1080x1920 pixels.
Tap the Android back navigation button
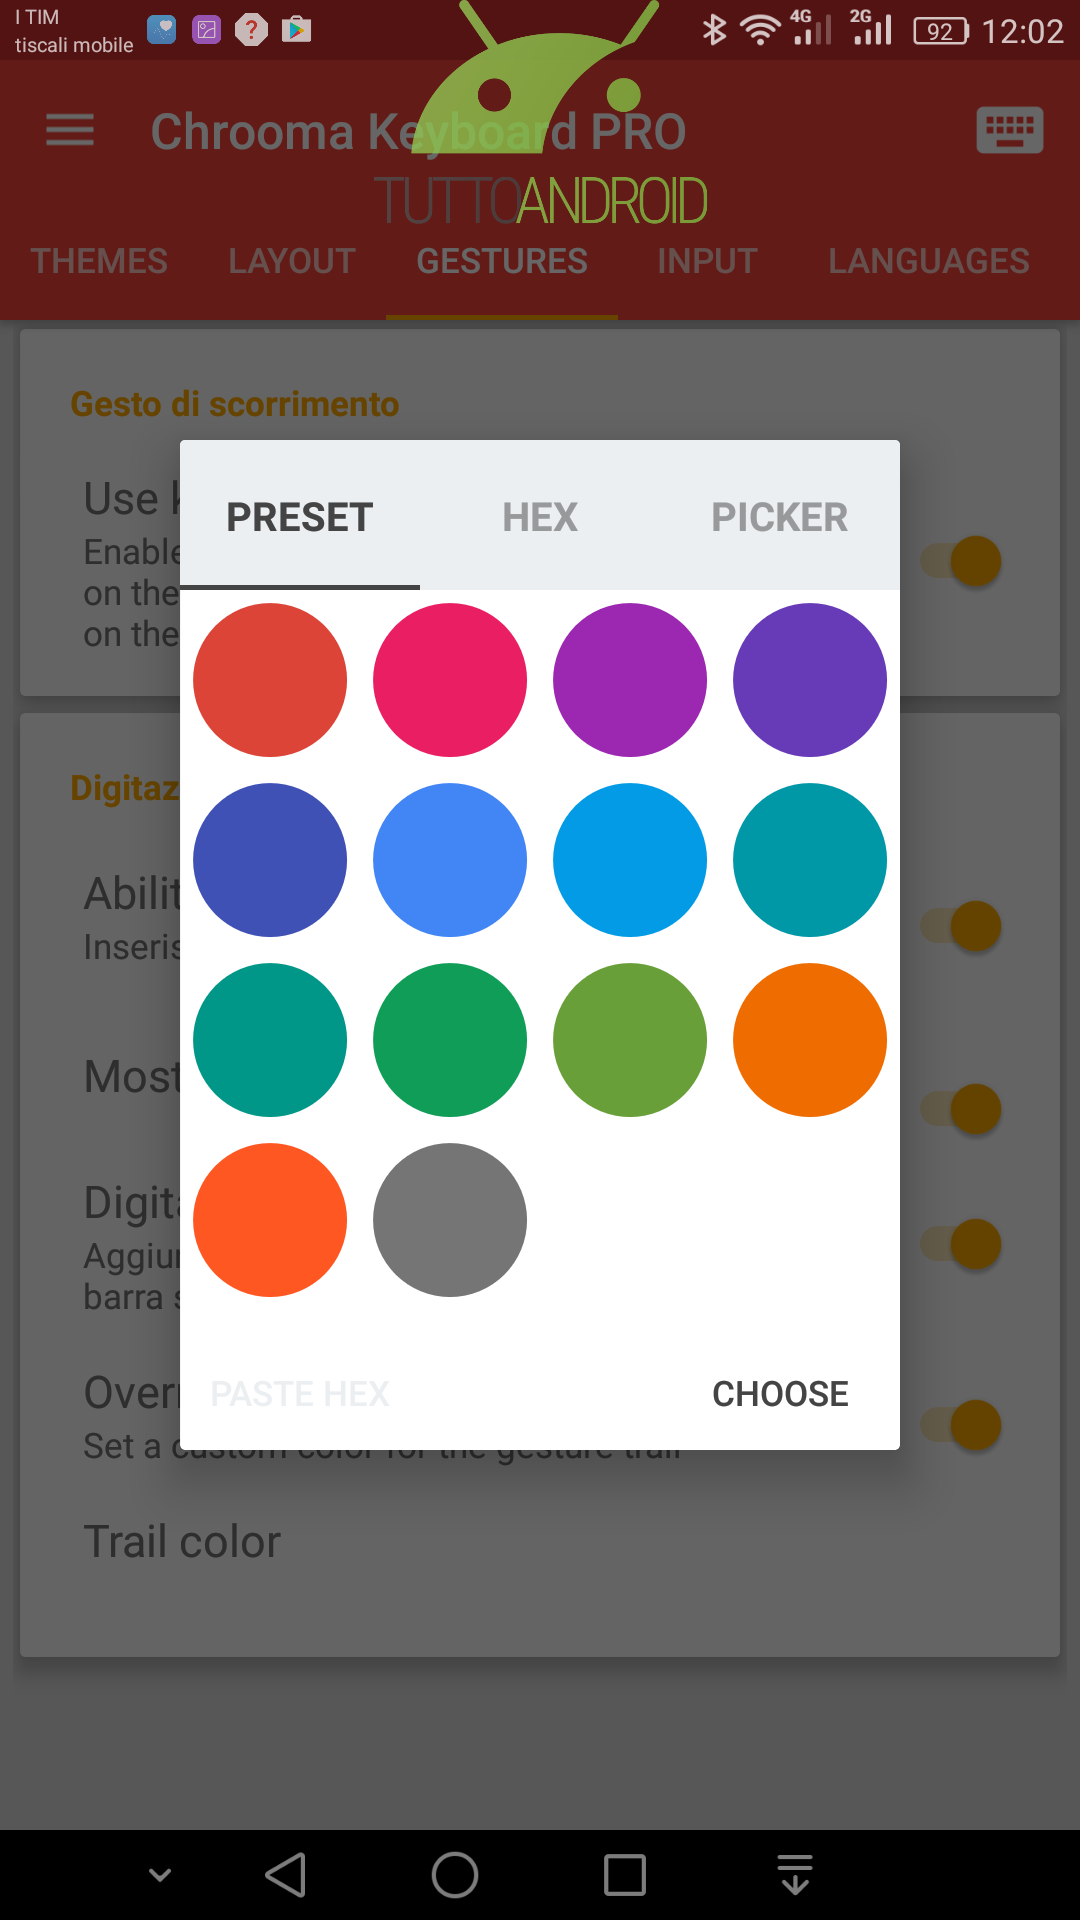coord(286,1875)
